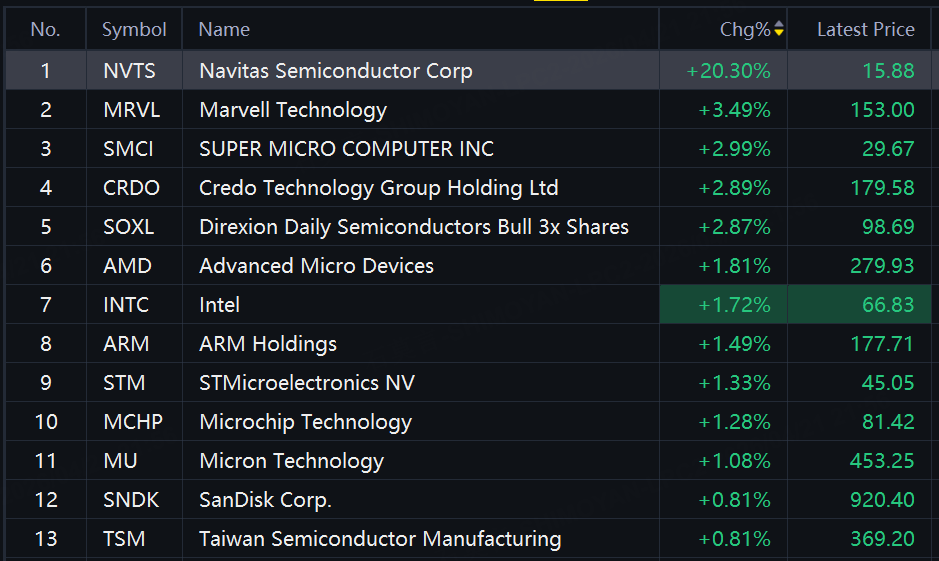Sort by the Latest Price column header
This screenshot has height=561, width=939.
click(x=865, y=30)
